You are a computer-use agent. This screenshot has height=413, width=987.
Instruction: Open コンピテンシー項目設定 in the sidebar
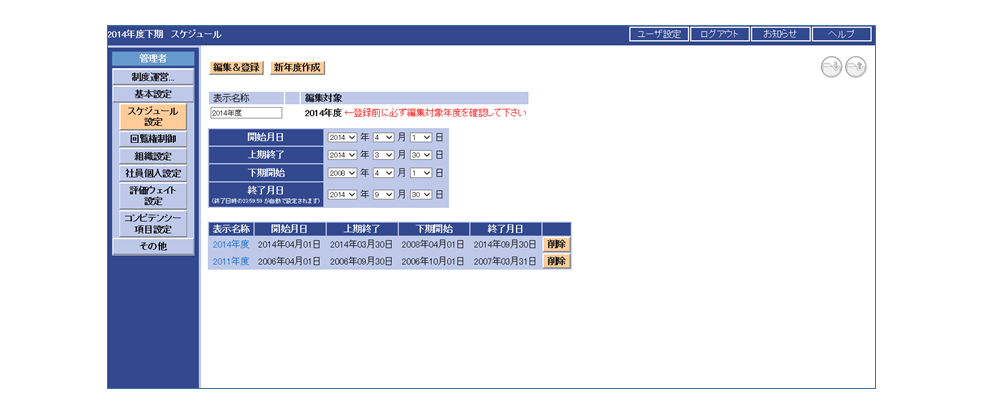[152, 223]
